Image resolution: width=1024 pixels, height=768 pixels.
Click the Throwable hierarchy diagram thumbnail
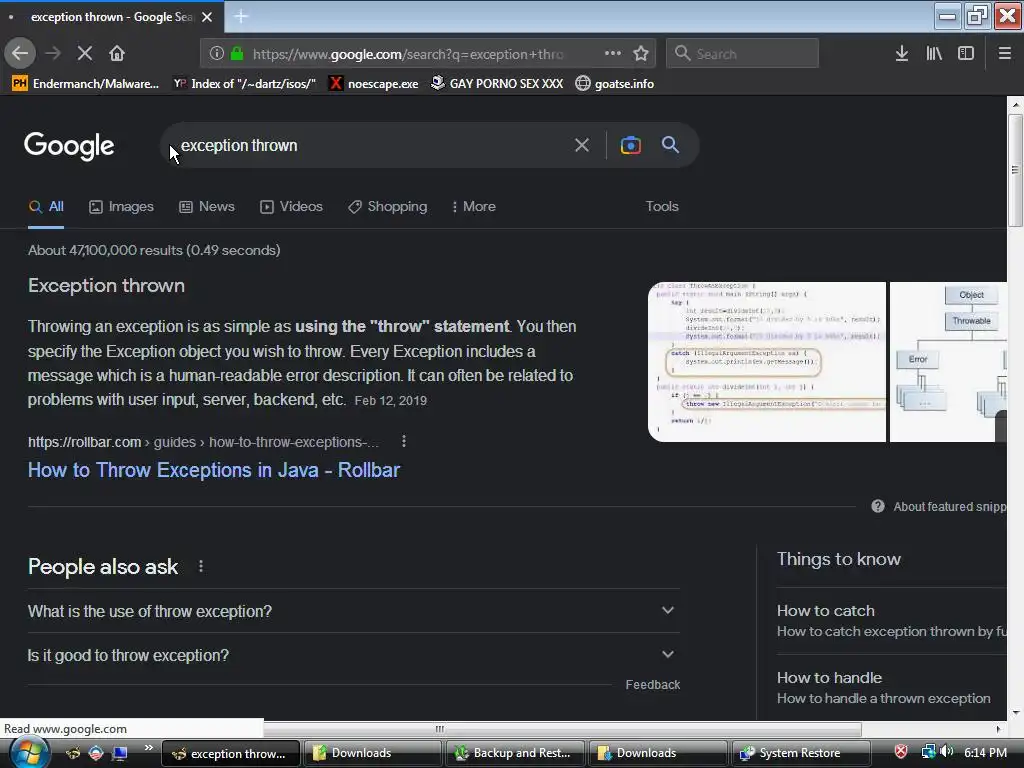(x=948, y=362)
